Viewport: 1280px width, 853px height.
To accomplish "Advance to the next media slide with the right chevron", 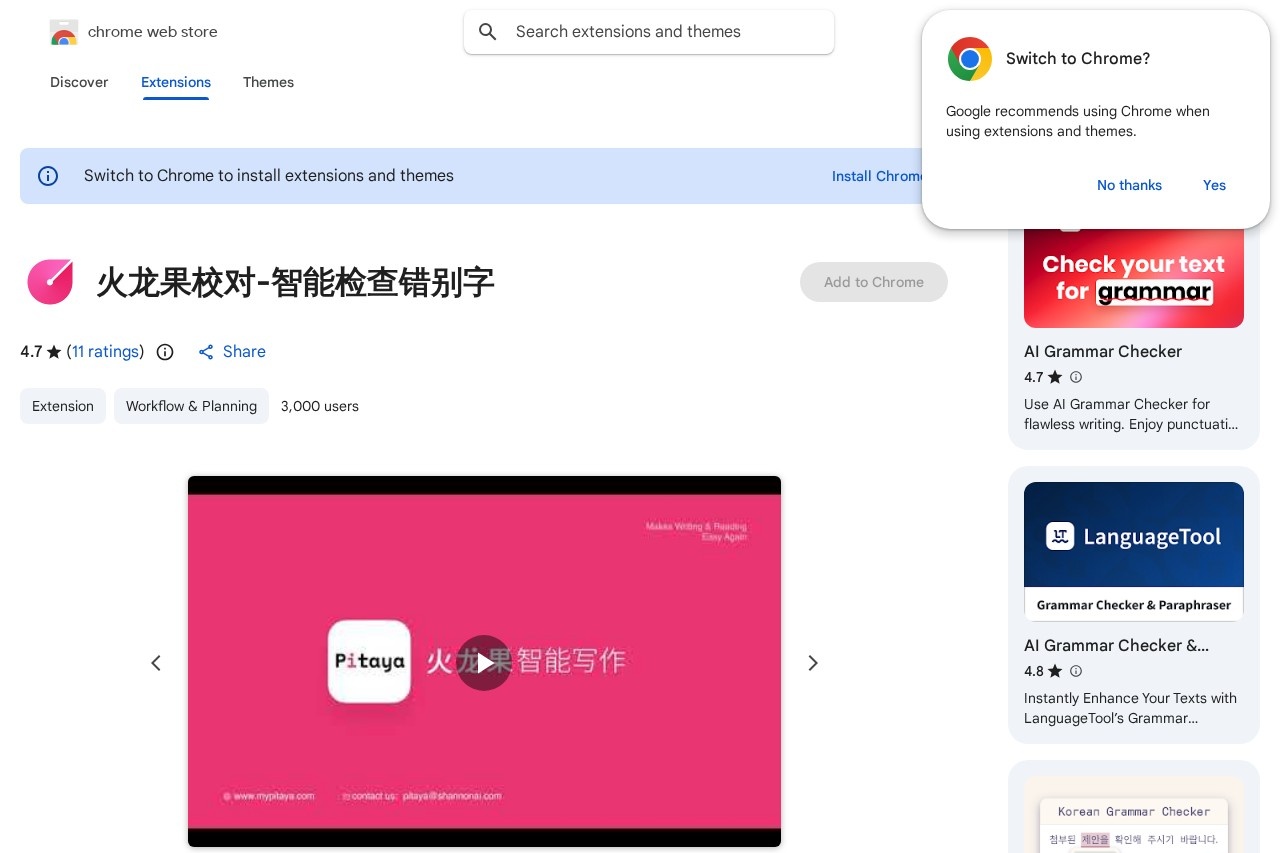I will coord(813,662).
